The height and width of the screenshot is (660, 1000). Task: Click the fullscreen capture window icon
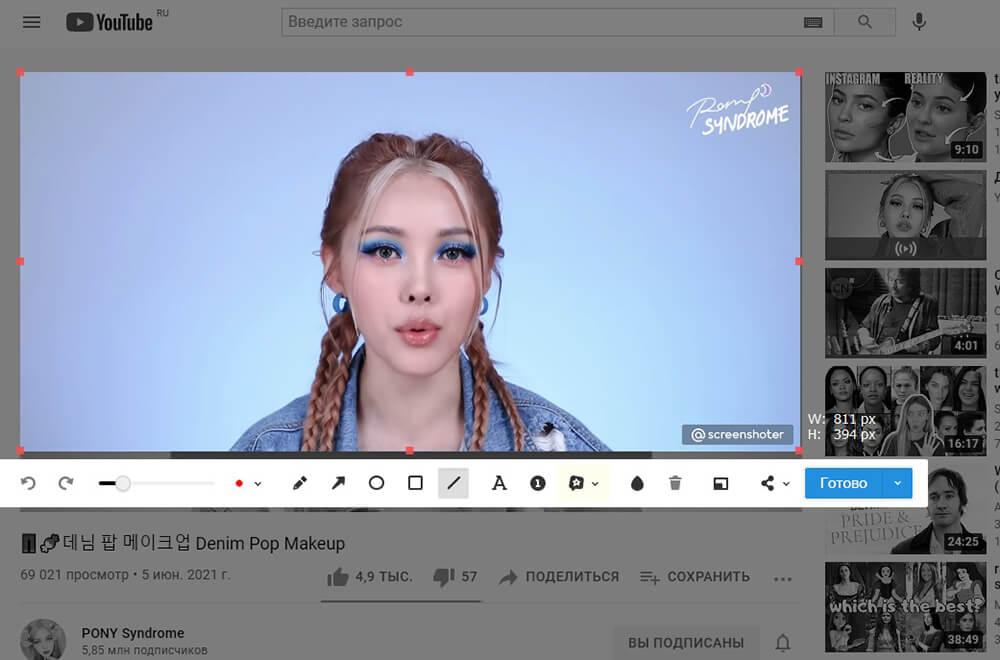721,483
